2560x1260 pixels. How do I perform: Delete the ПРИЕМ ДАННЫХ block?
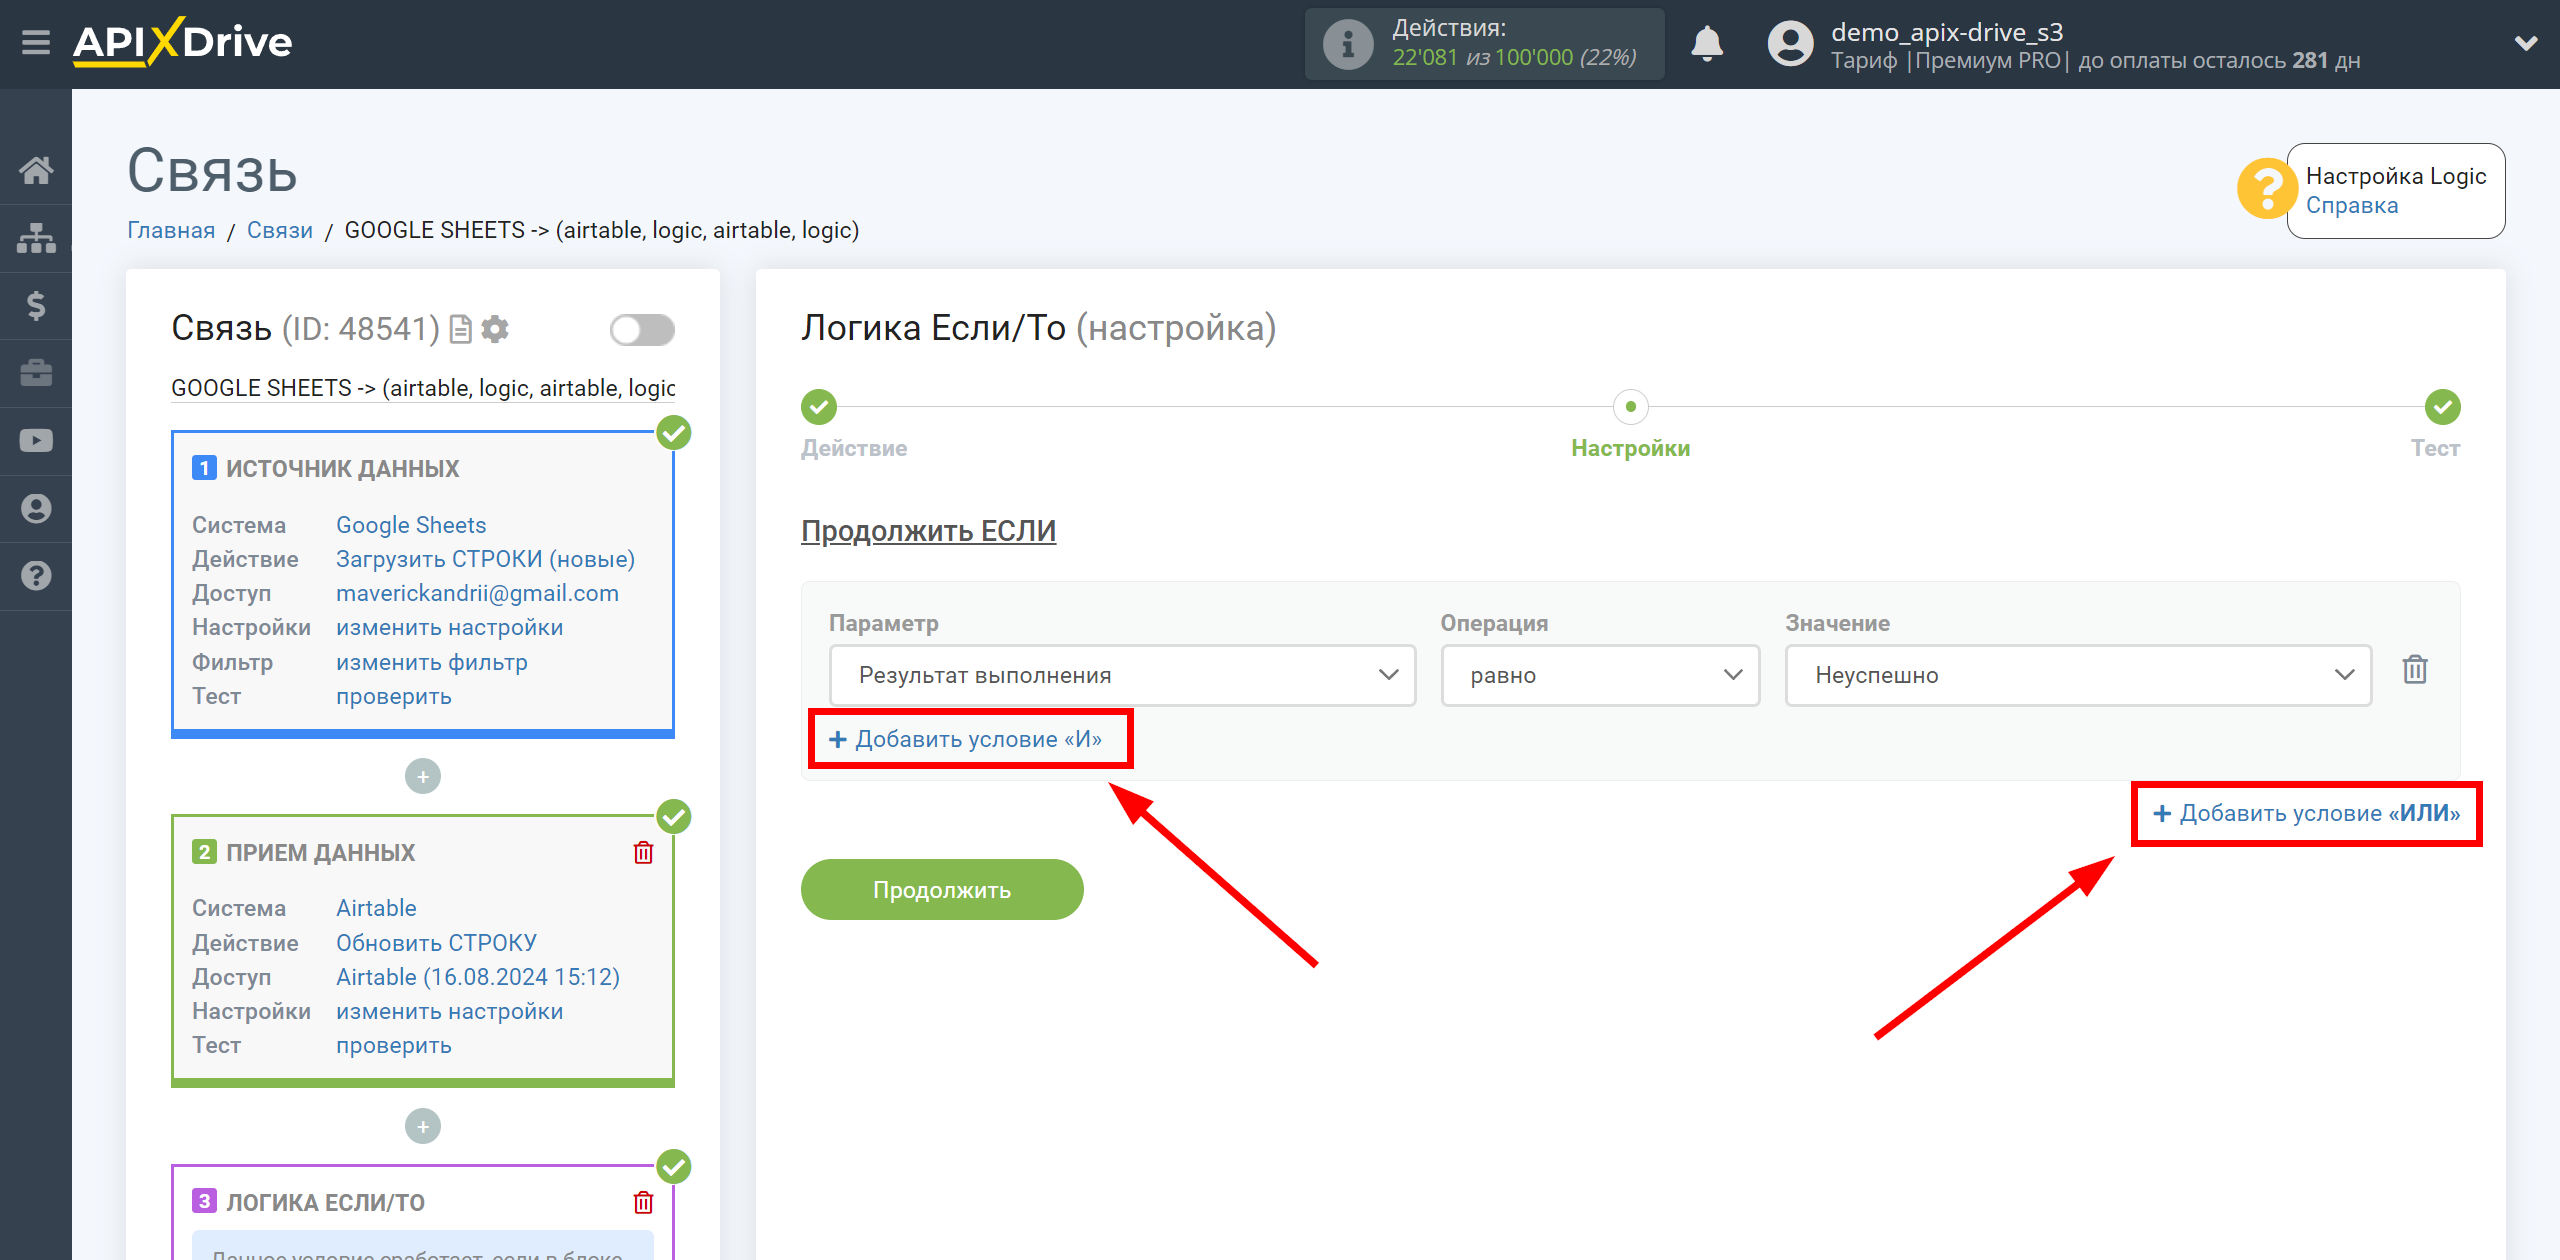(643, 853)
